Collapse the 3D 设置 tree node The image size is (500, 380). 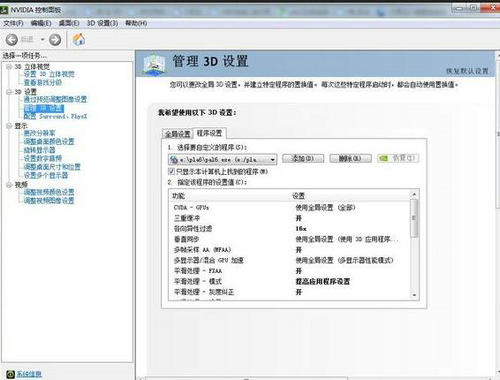click(9, 92)
